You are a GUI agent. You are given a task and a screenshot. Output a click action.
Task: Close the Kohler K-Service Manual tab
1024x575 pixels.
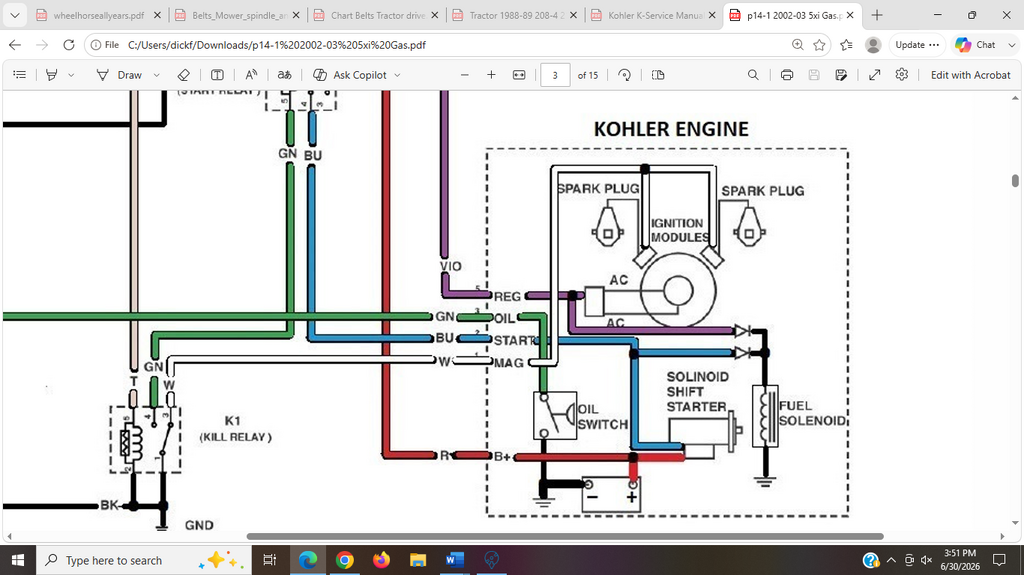coord(712,15)
